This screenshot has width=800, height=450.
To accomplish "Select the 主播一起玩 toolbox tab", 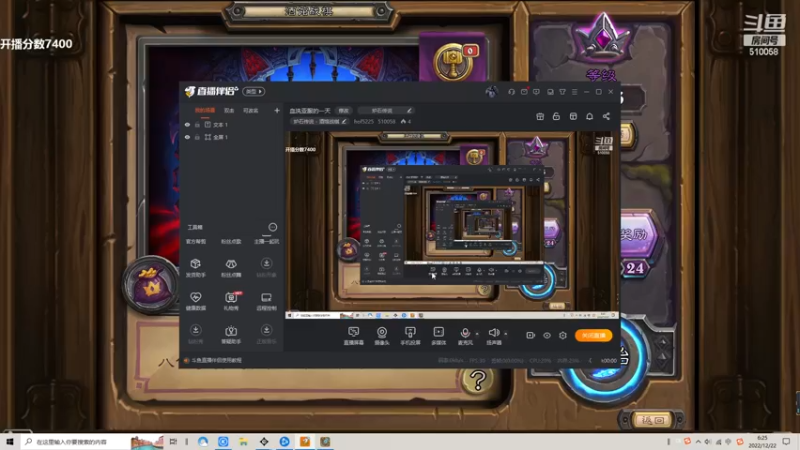I will pyautogui.click(x=266, y=241).
